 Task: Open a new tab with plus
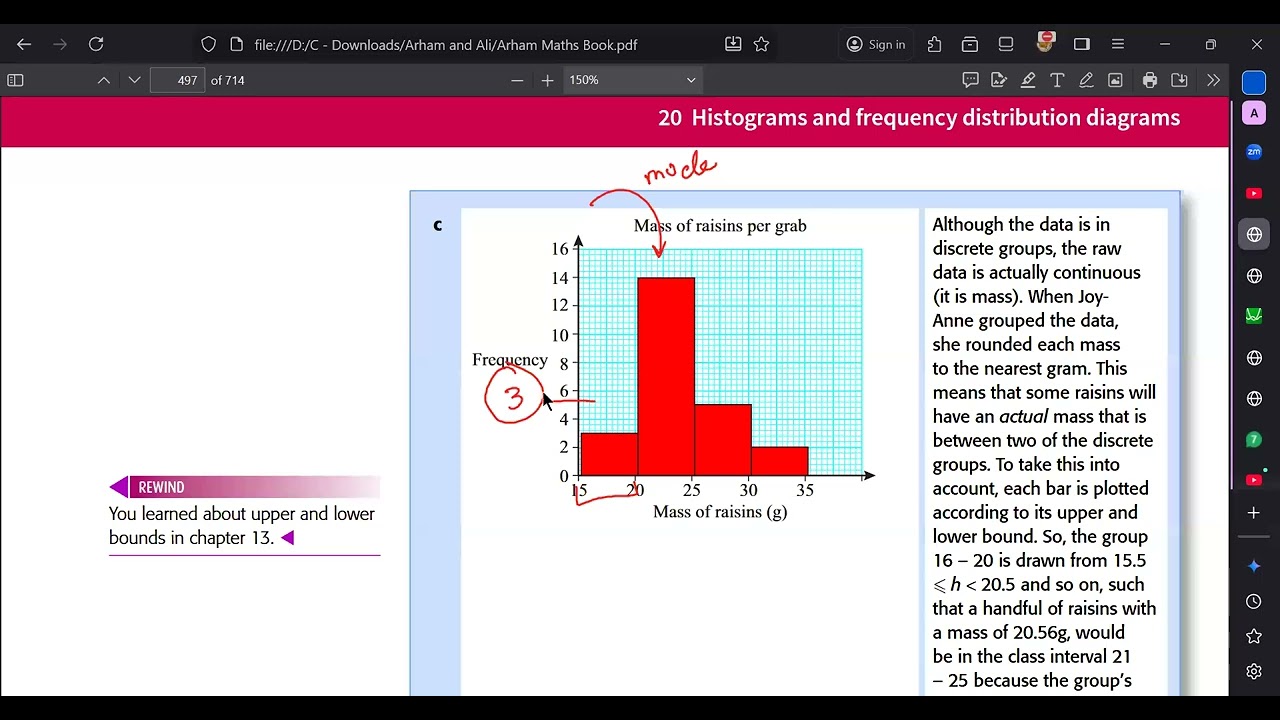[1254, 513]
